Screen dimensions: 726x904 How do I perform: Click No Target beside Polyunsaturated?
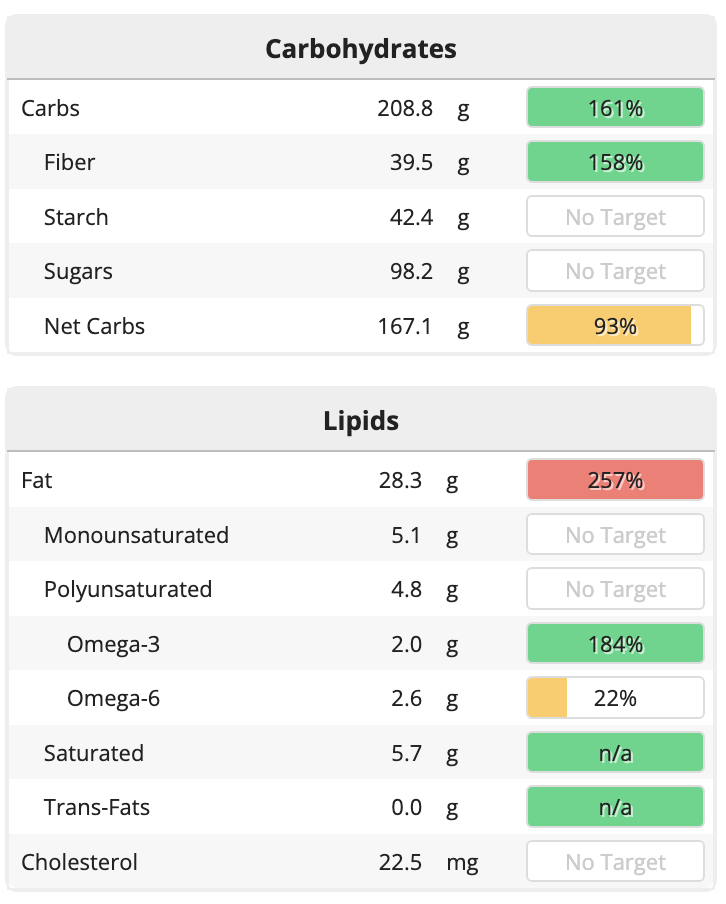(615, 590)
